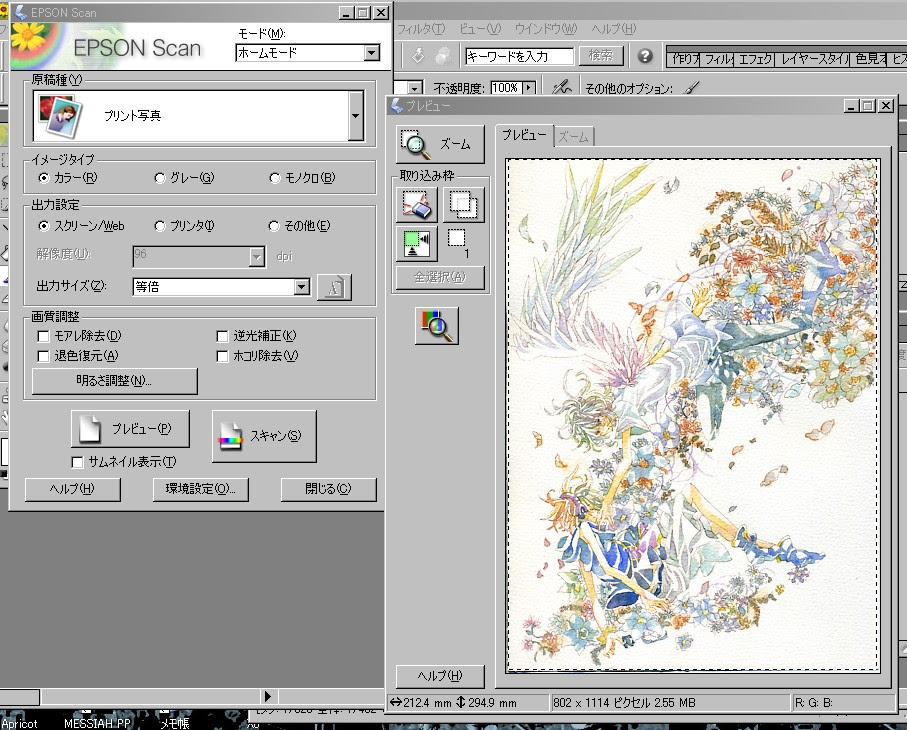The height and width of the screenshot is (730, 907).
Task: Click 作り方 palette tab in background app
Action: (684, 58)
